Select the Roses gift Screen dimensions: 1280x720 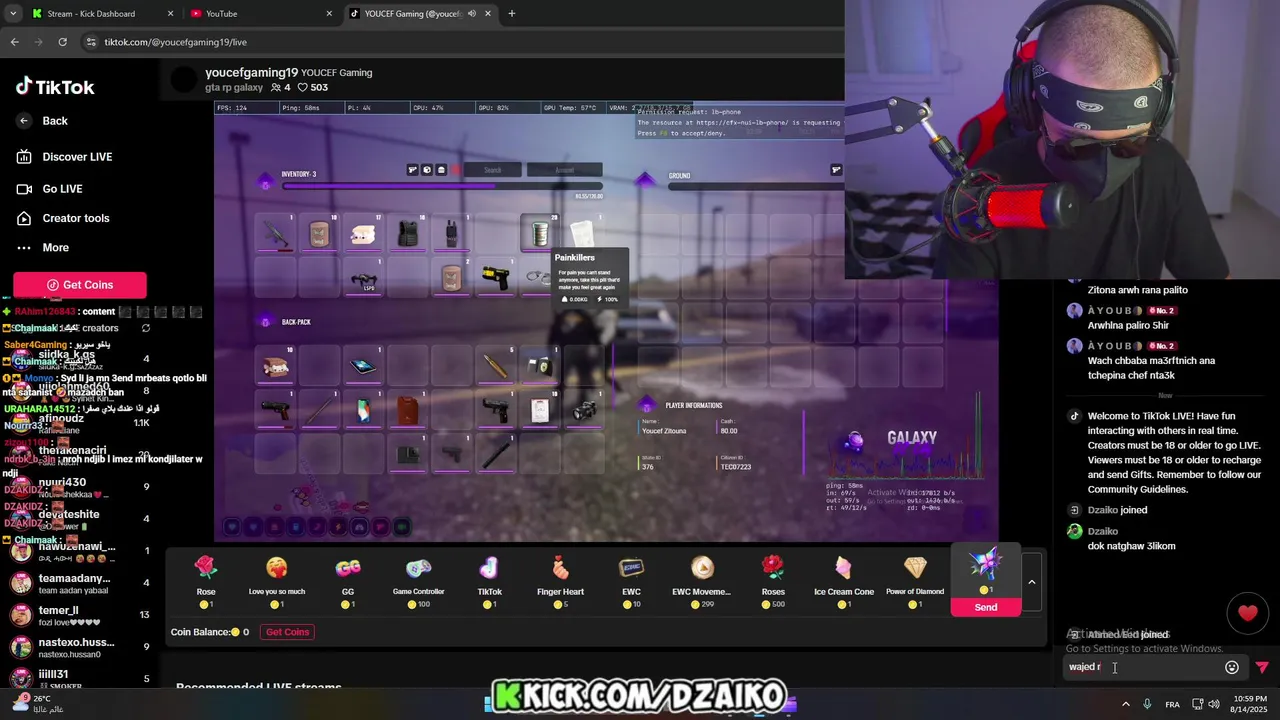[773, 580]
